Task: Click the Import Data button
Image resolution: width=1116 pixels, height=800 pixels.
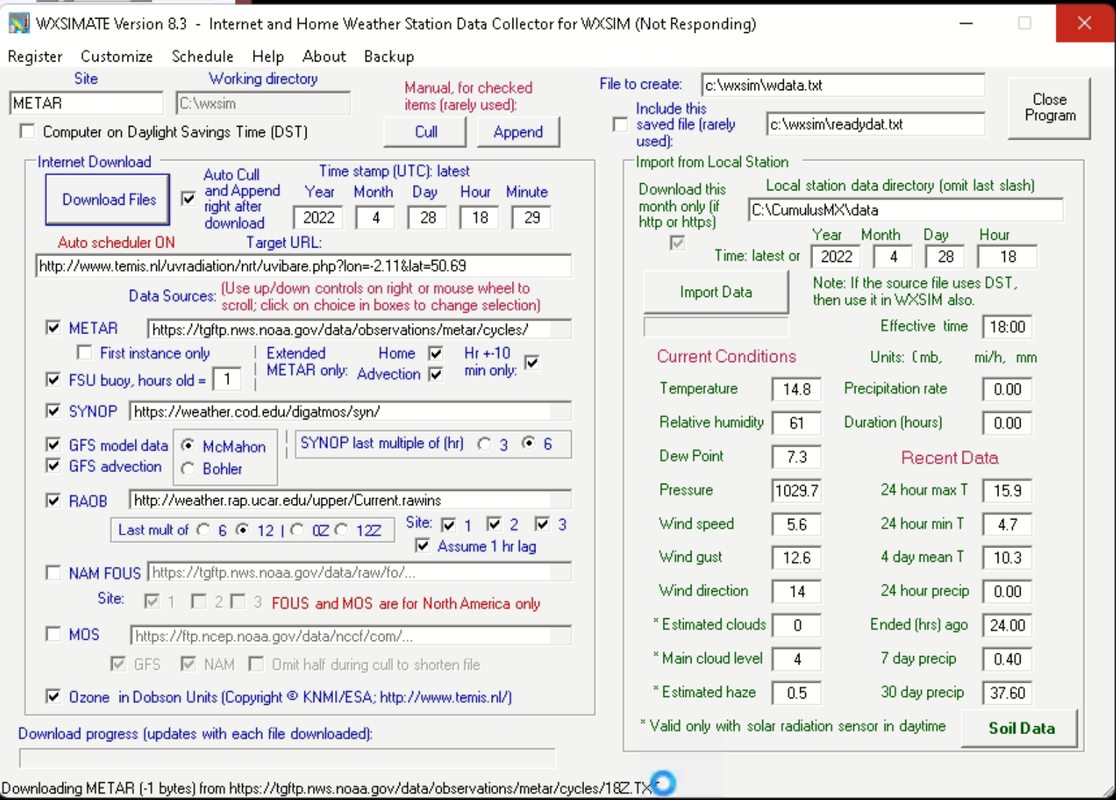Action: pos(716,292)
